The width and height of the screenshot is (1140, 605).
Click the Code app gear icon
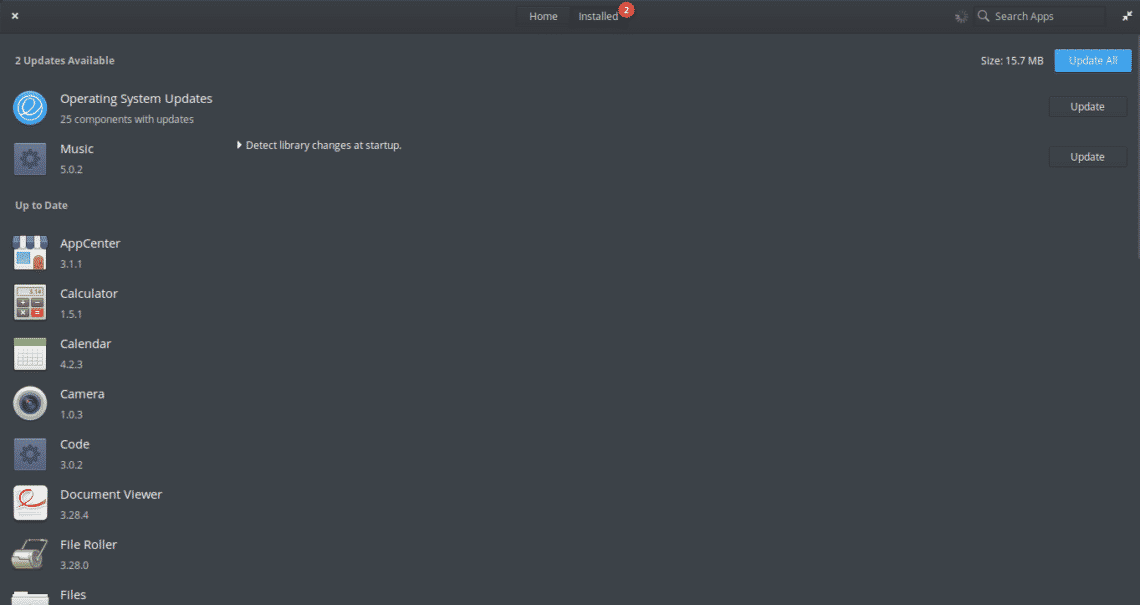tap(30, 454)
